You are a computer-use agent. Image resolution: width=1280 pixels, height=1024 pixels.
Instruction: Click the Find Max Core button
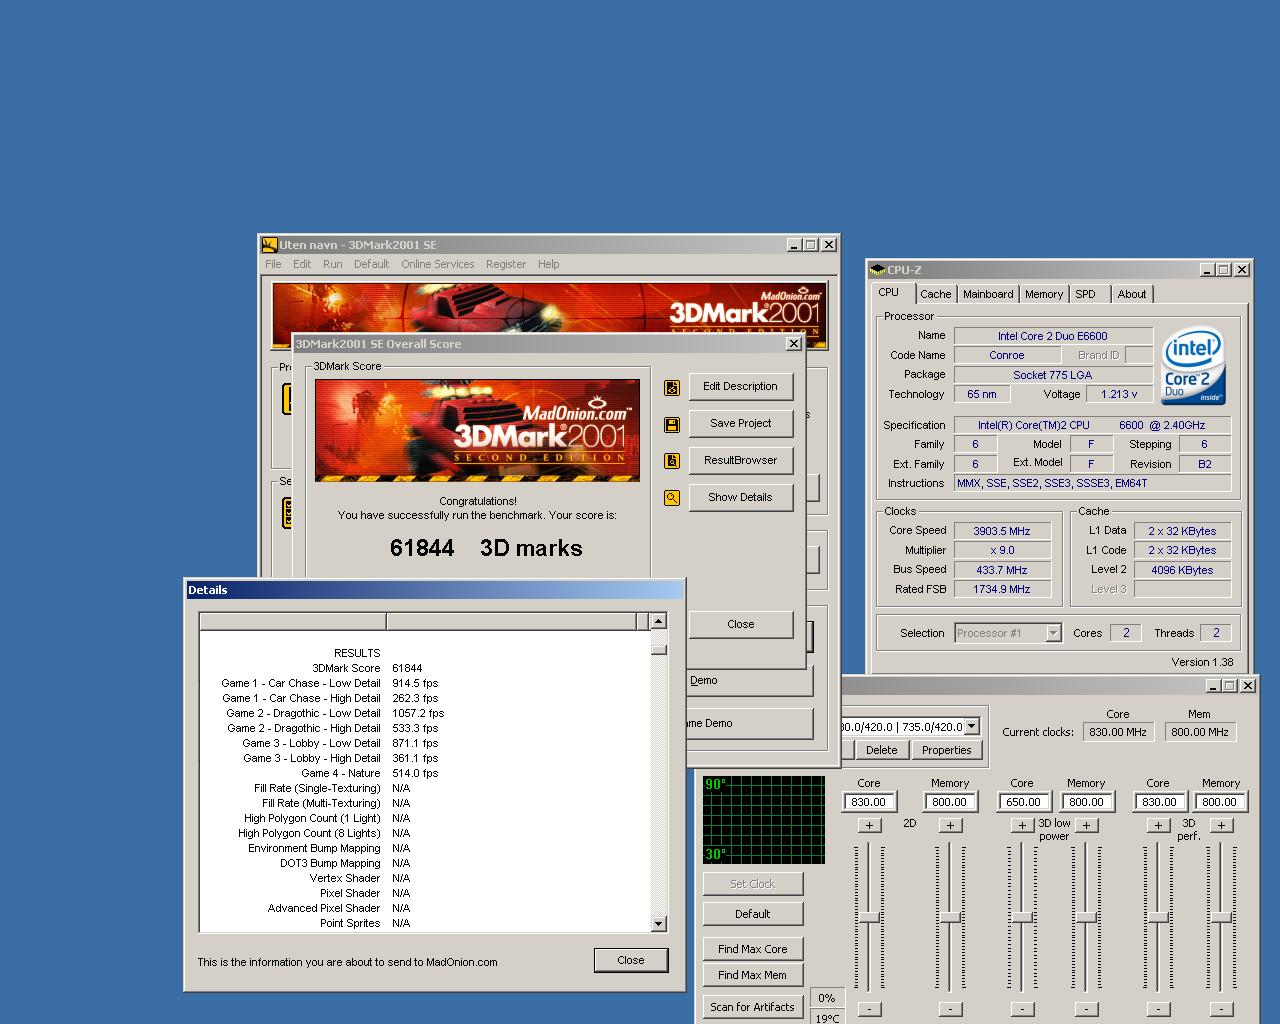tap(752, 949)
